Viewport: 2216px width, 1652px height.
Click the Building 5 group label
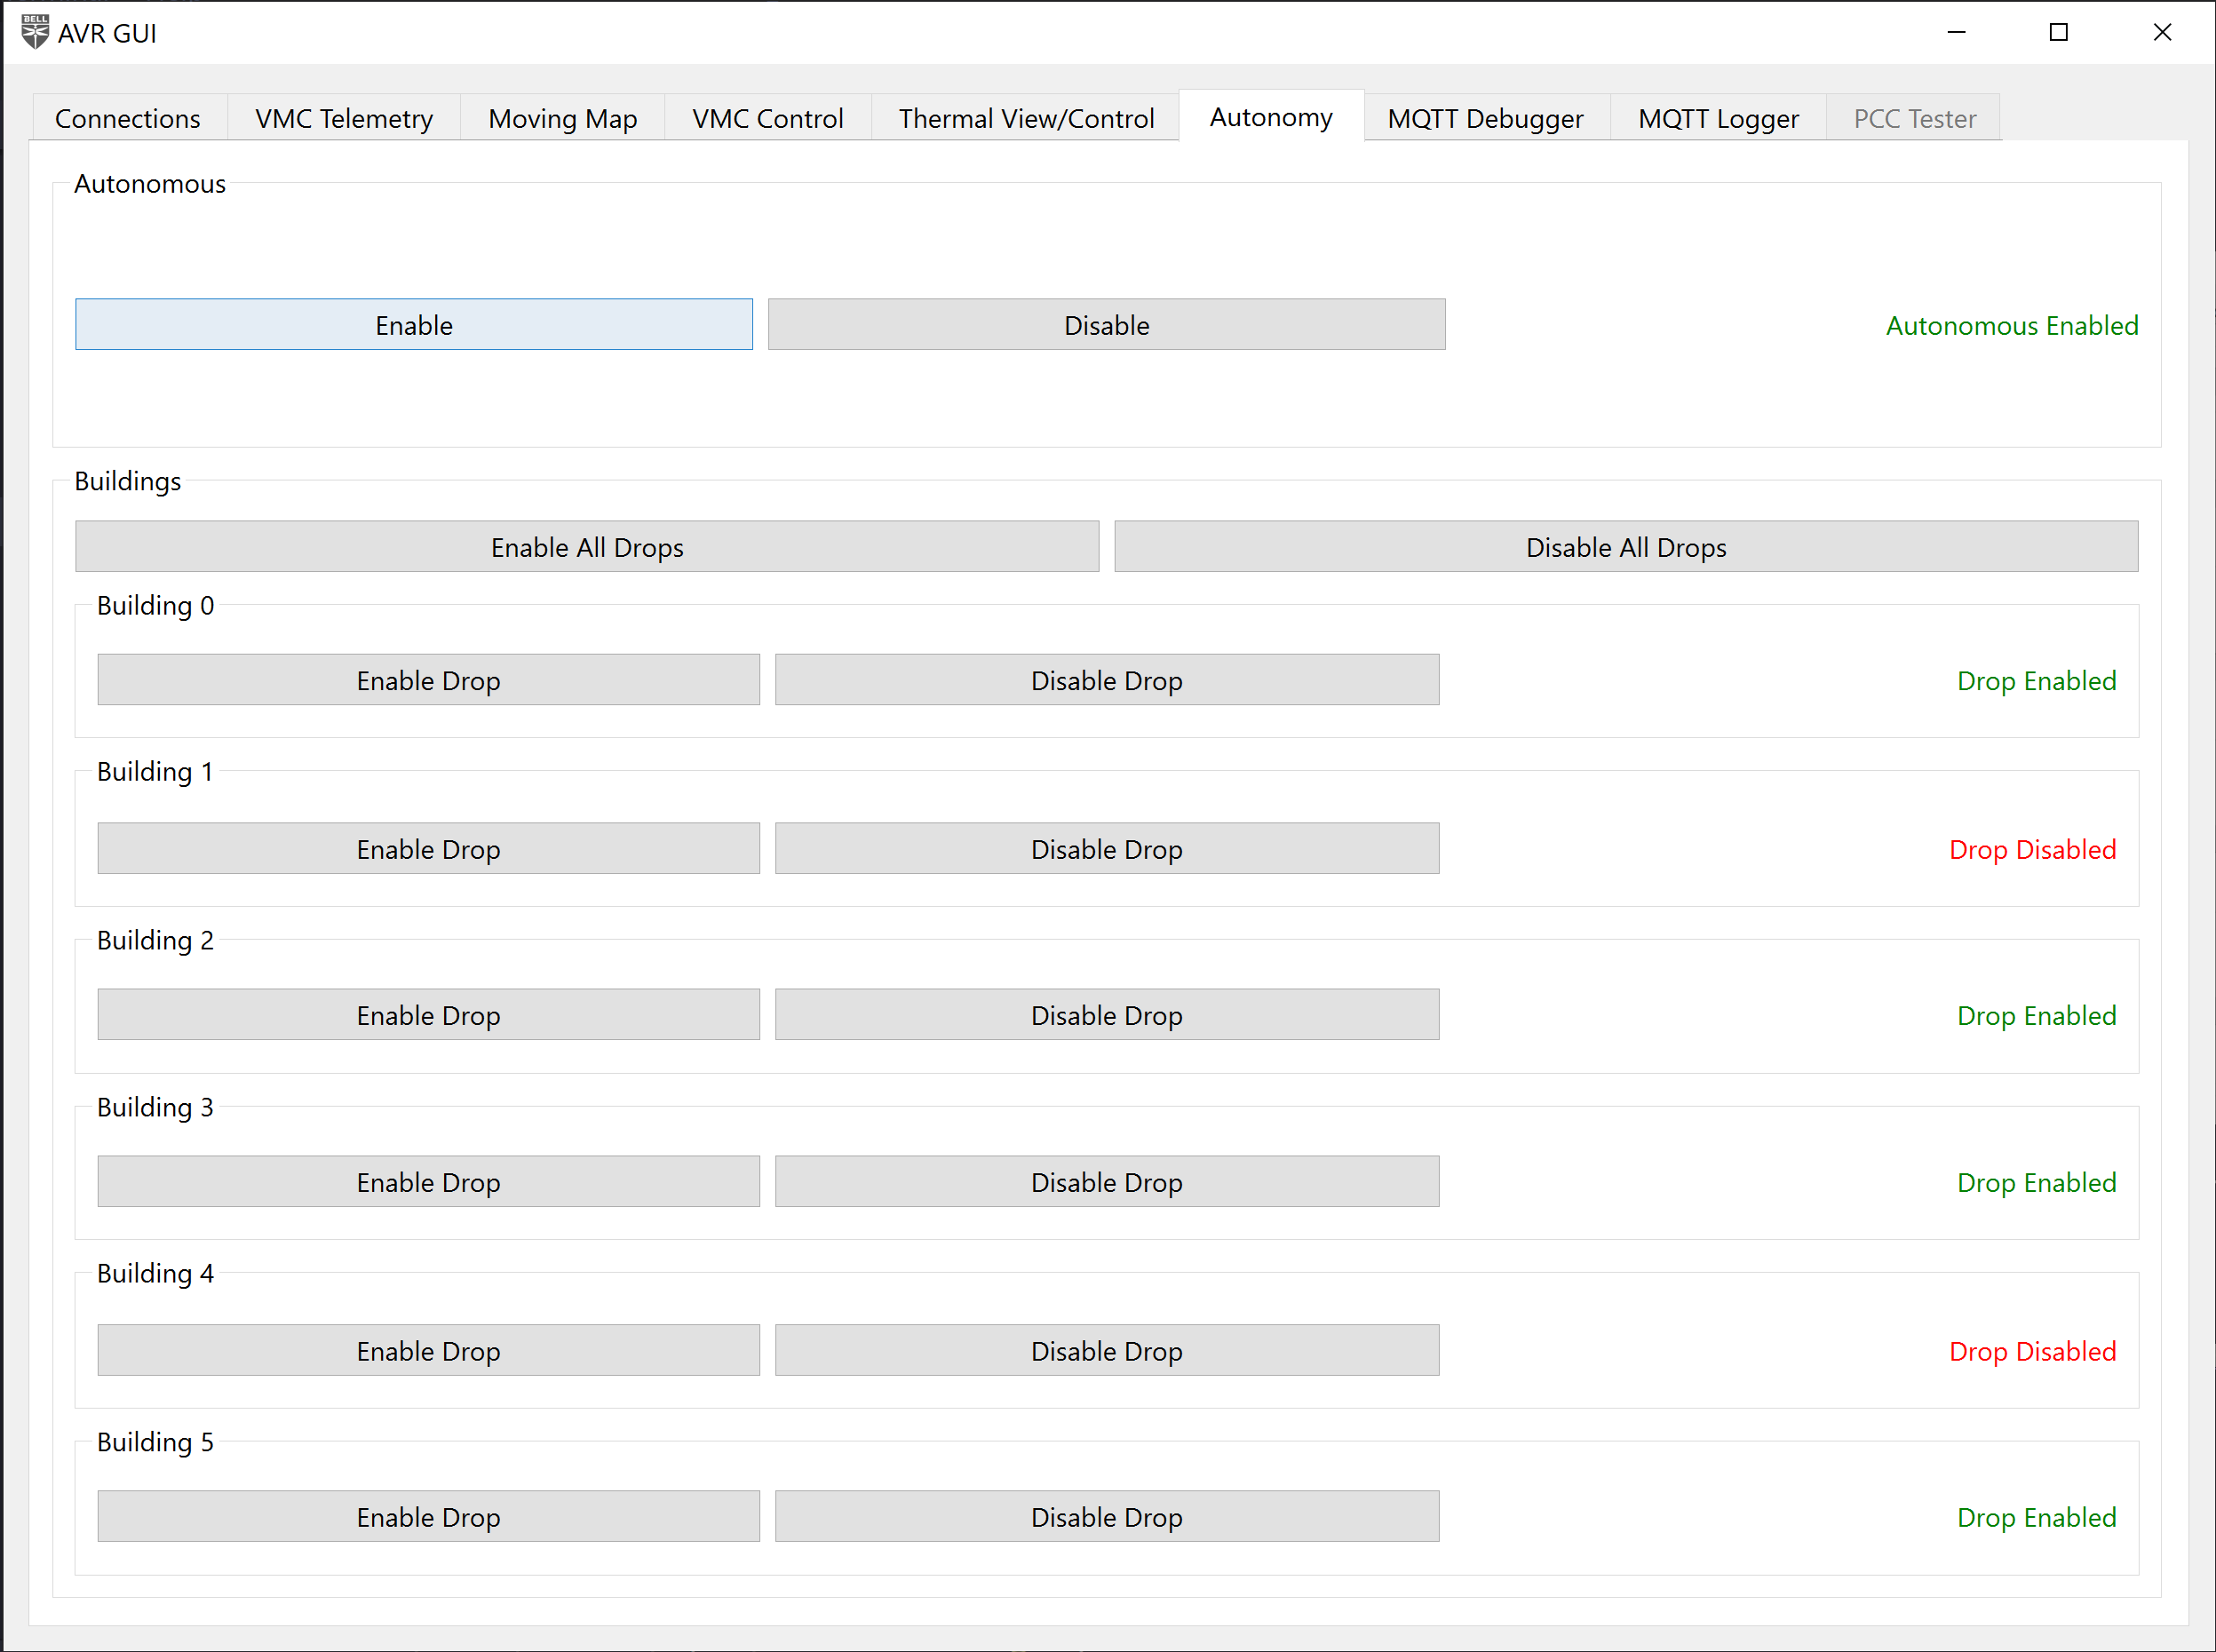click(155, 1443)
